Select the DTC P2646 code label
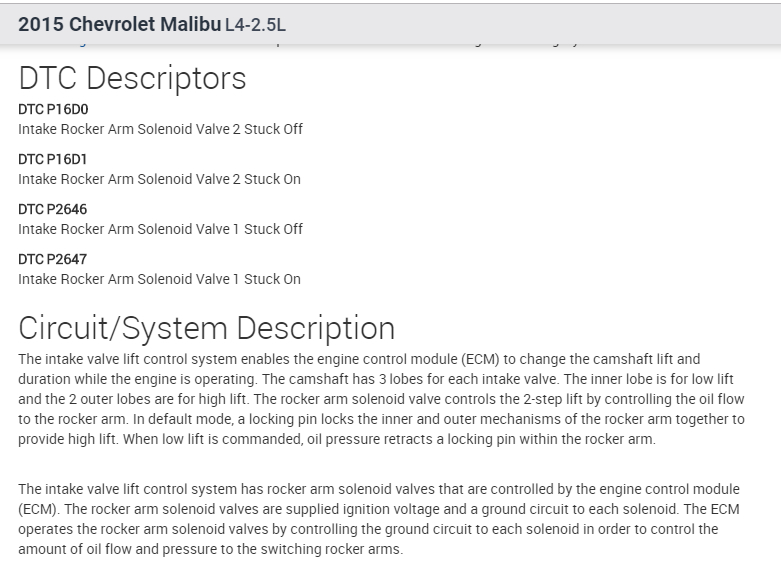This screenshot has height=570, width=781. (x=53, y=209)
